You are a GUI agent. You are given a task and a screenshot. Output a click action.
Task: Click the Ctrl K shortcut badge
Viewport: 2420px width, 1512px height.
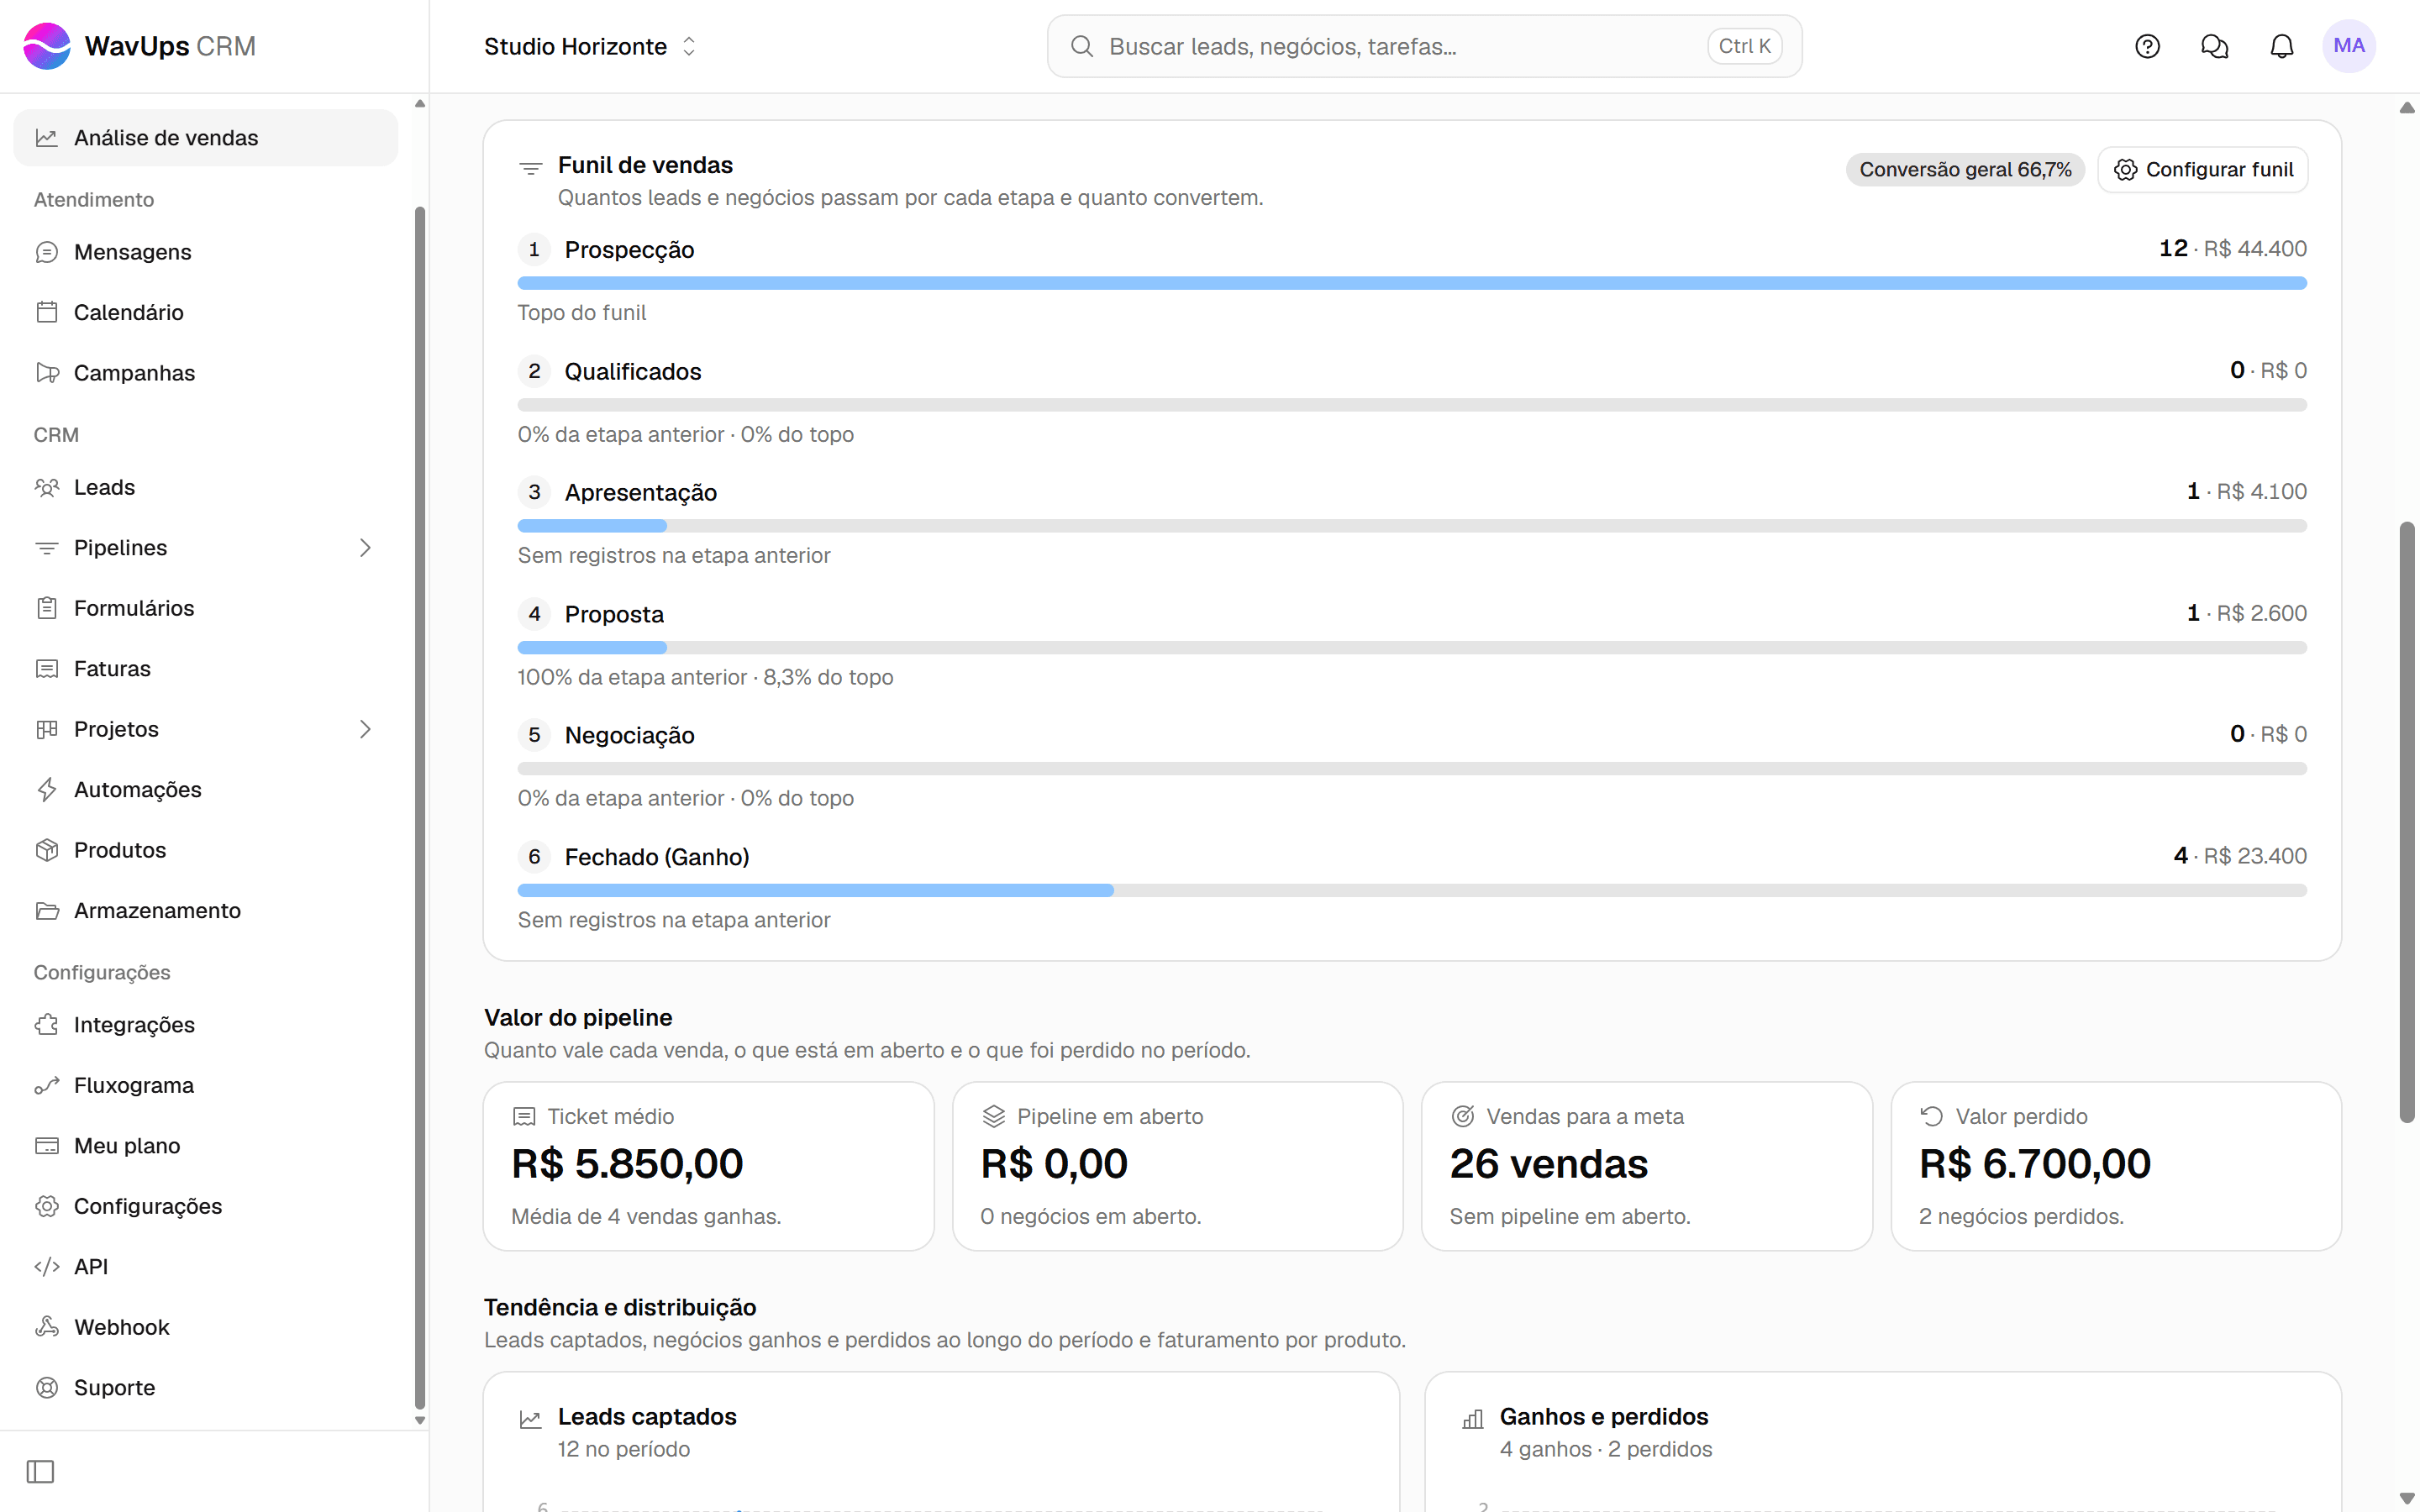coord(1744,46)
